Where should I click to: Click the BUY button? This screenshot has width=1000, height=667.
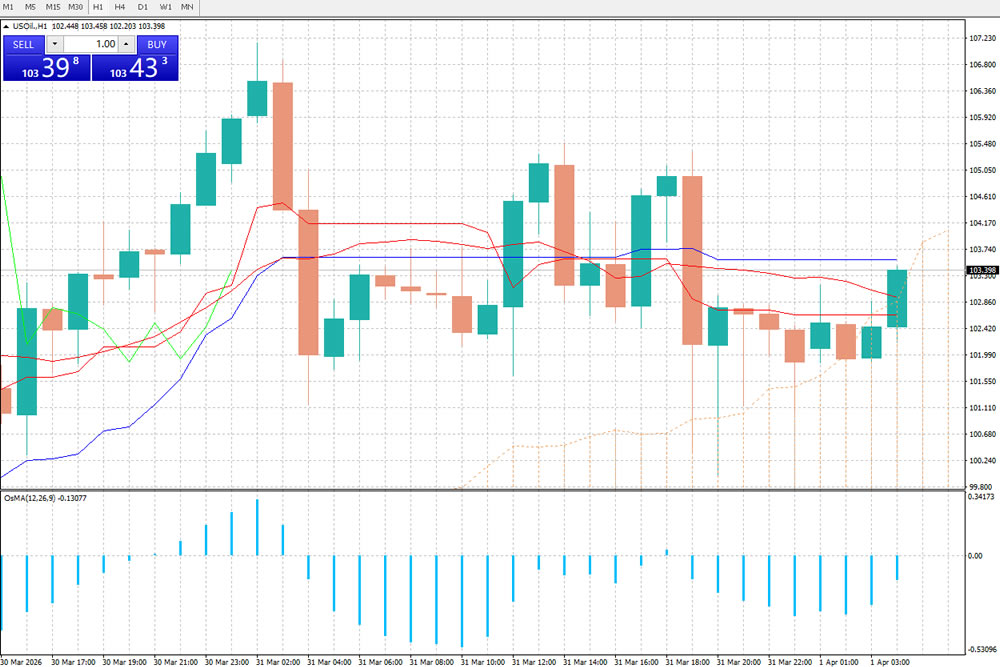pyautogui.click(x=157, y=44)
